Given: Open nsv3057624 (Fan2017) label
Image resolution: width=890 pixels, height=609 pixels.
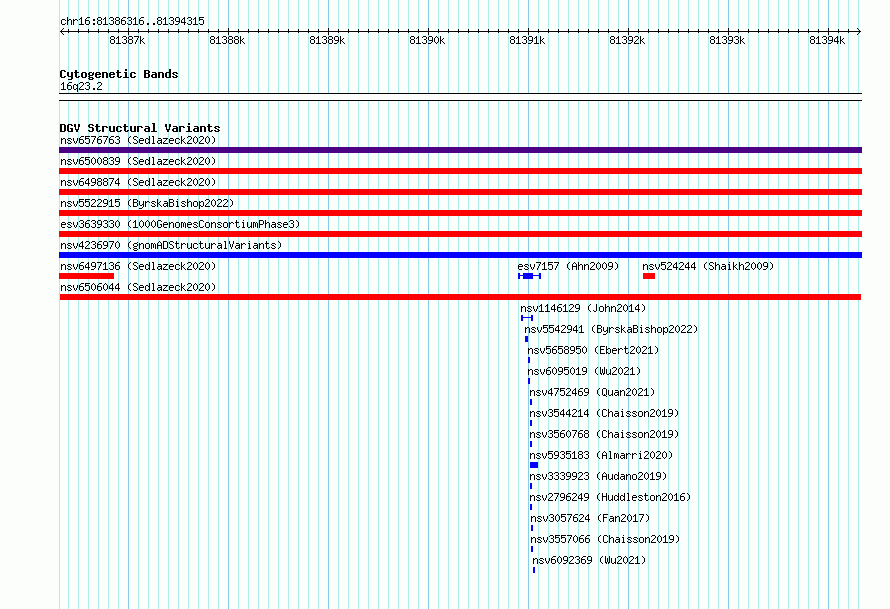Looking at the screenshot, I should pos(590,518).
